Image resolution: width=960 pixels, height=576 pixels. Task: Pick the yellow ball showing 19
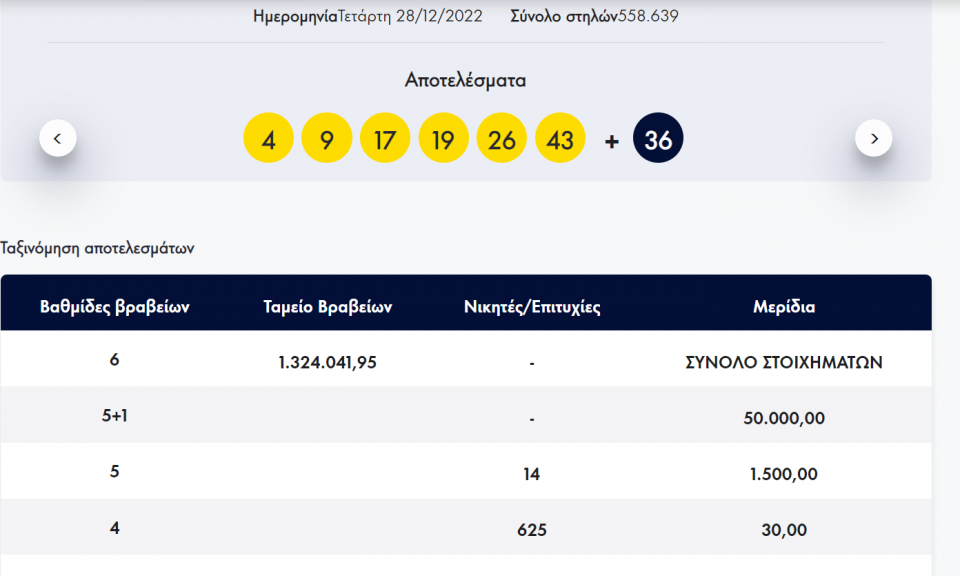(x=443, y=139)
